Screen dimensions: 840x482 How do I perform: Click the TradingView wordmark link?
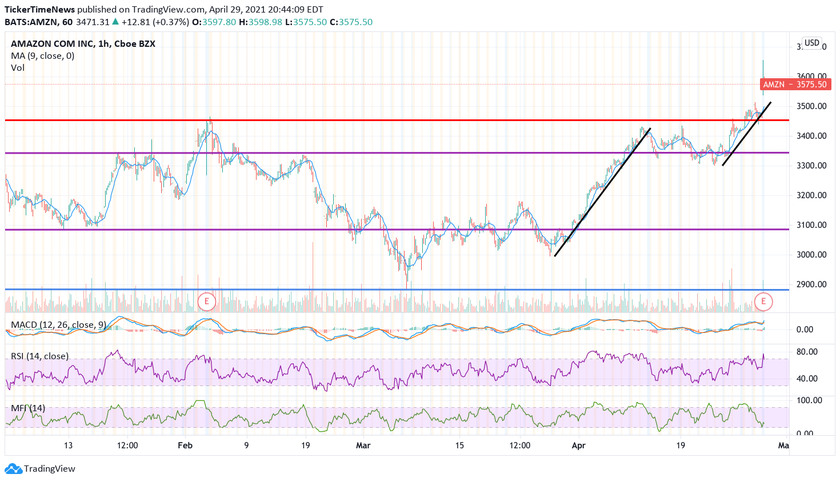(x=49, y=469)
